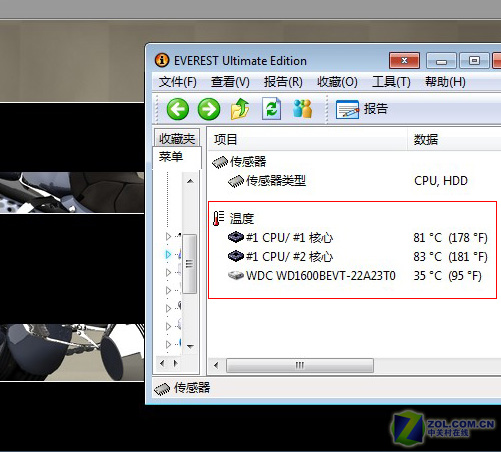Open the 文件(F) menu
This screenshot has height=452, width=501.
click(178, 82)
